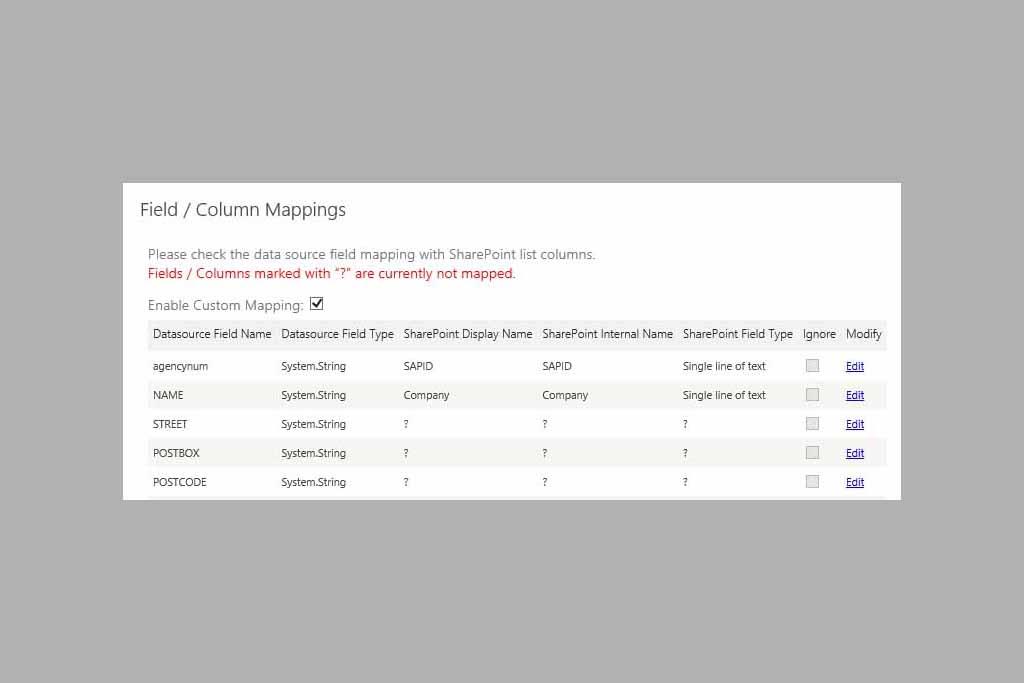
Task: Tick the Ignore box for STREET
Action: tap(812, 424)
